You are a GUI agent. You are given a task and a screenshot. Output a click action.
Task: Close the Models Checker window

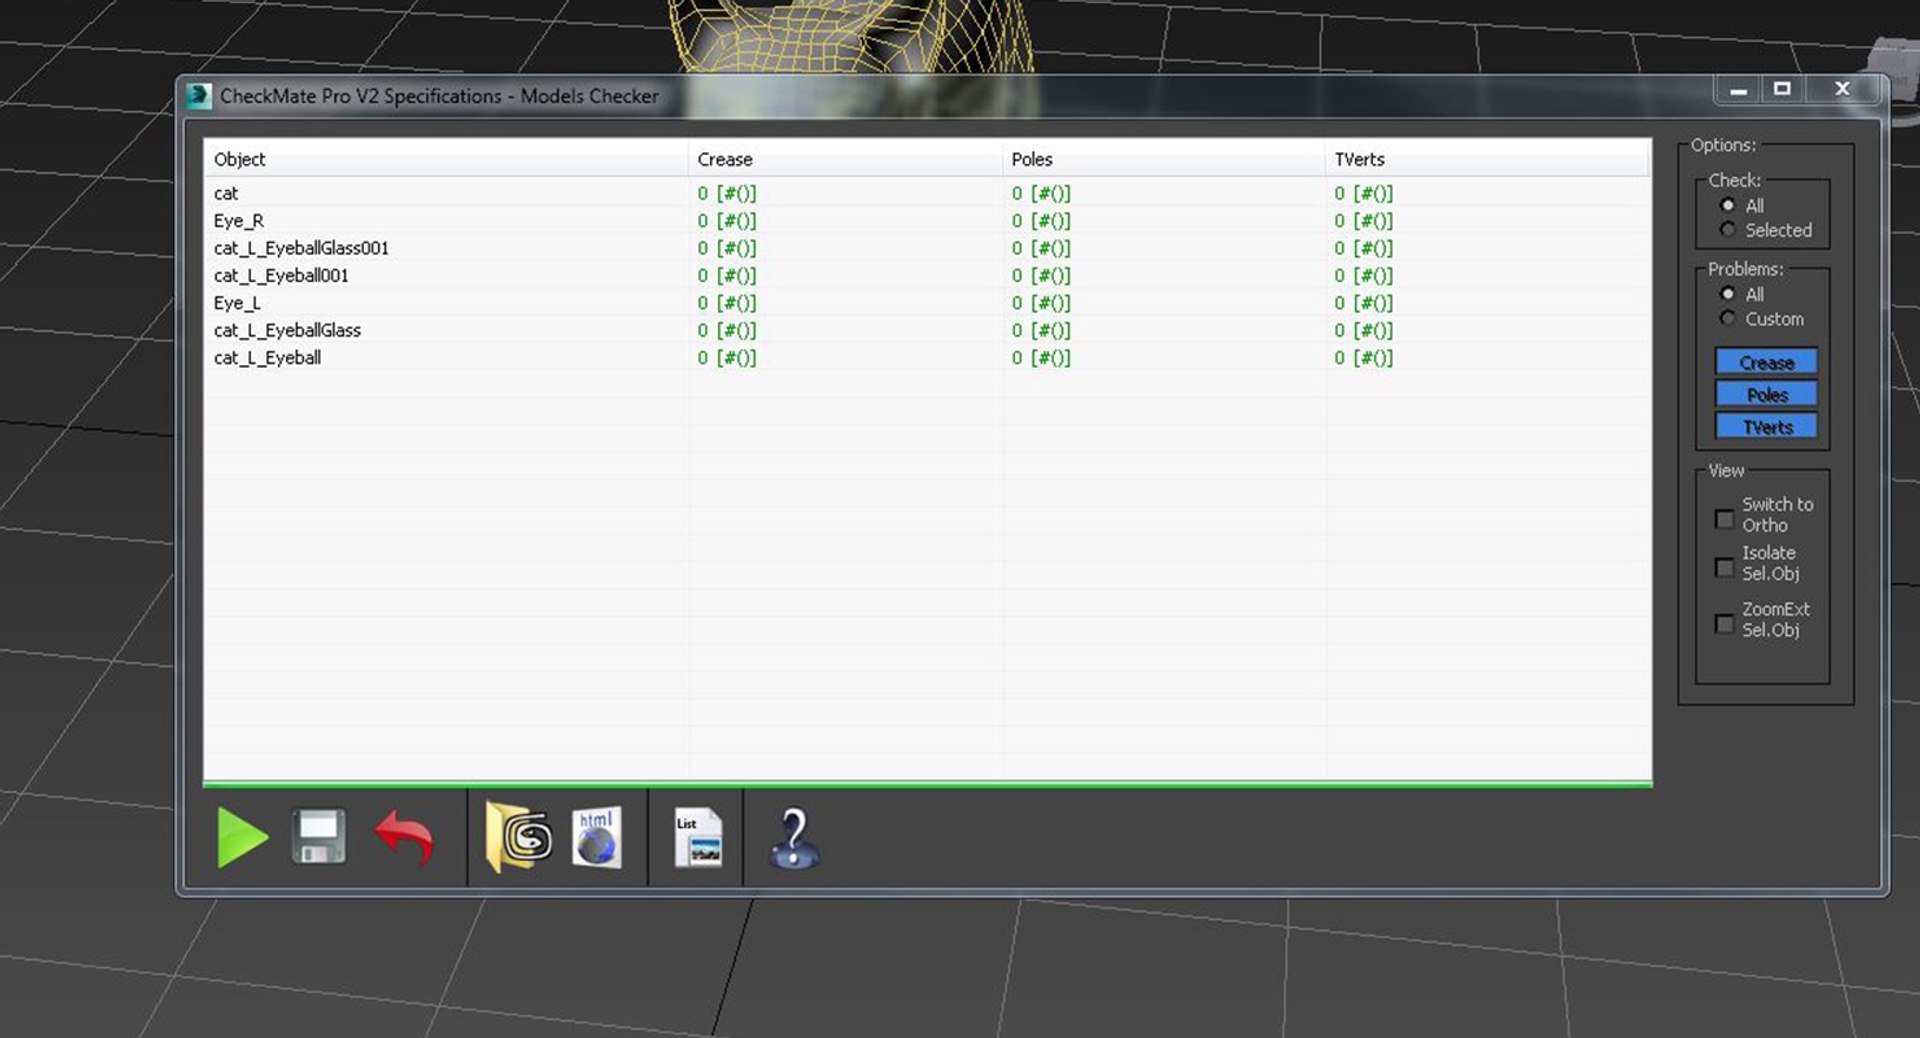1843,89
